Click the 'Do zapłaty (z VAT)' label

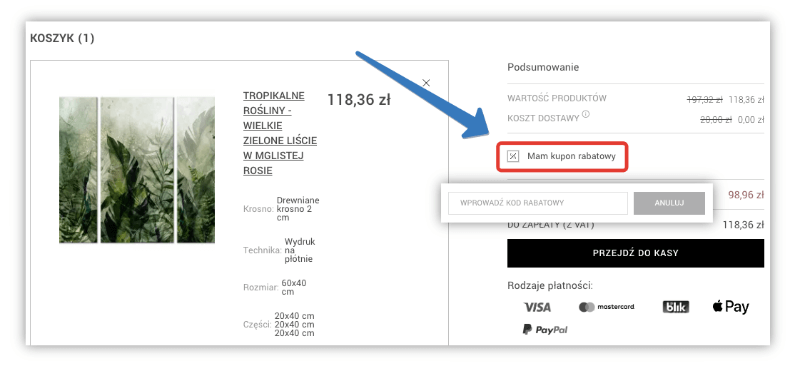[x=551, y=225]
